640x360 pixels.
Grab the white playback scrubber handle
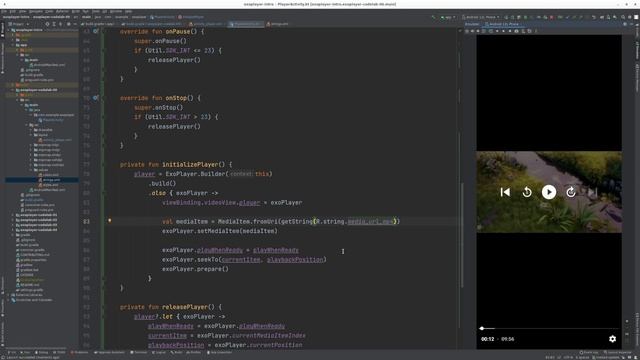482,328
